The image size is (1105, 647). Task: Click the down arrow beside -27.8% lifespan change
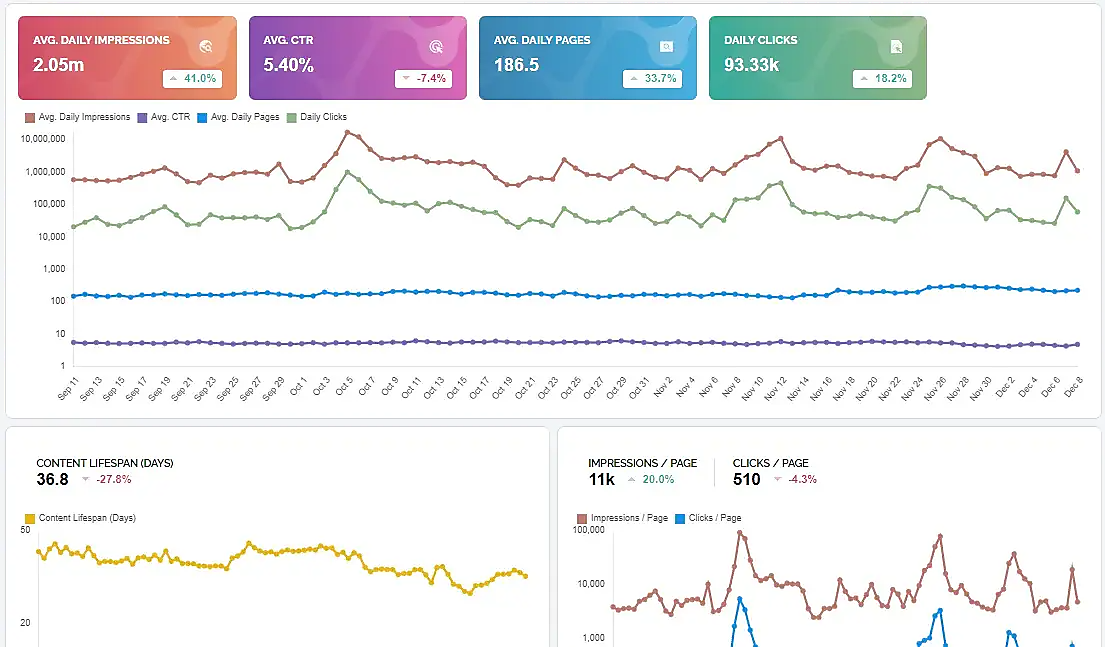[x=85, y=480]
